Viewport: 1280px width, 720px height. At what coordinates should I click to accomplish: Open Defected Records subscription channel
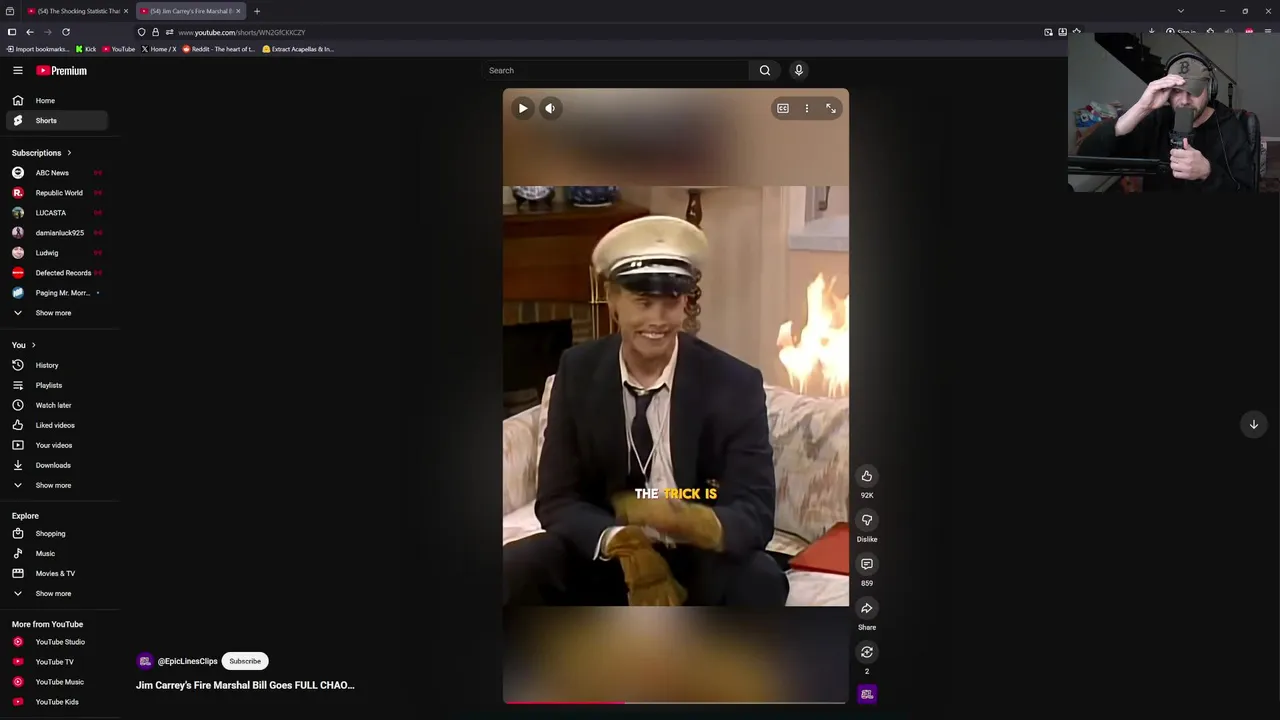point(58,273)
